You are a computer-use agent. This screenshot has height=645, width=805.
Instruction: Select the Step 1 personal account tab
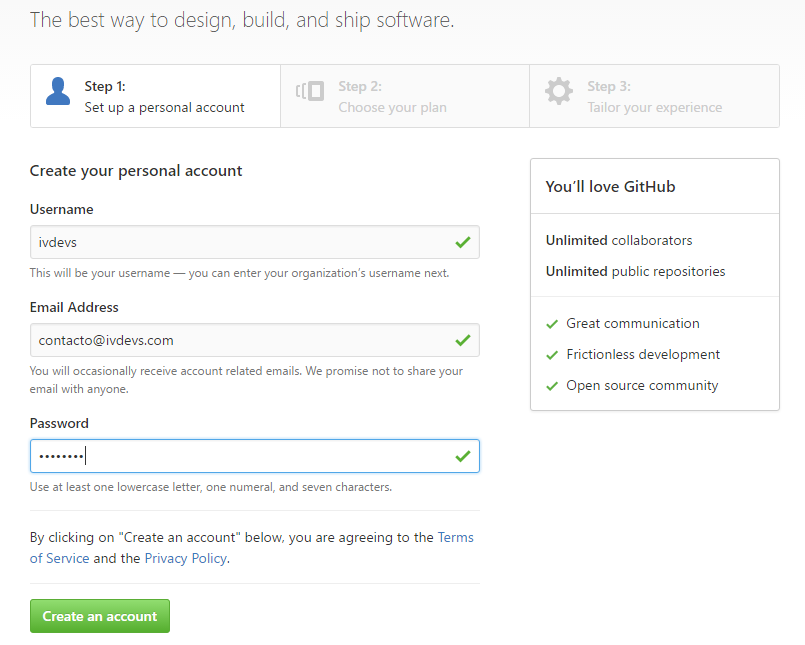156,96
